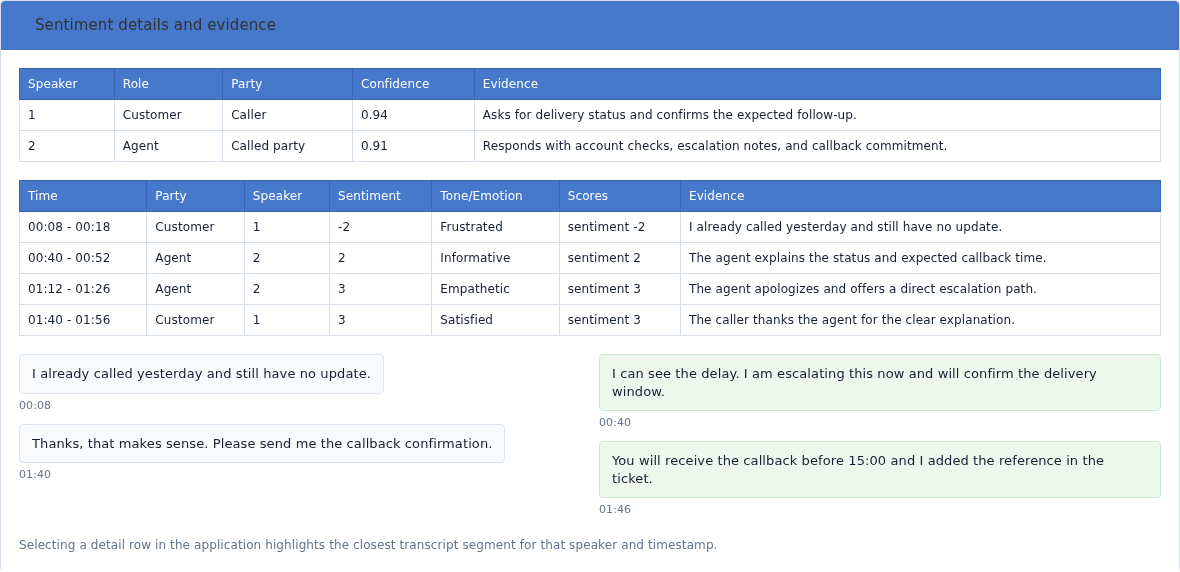
Task: Select the Role column header
Action: pos(169,84)
